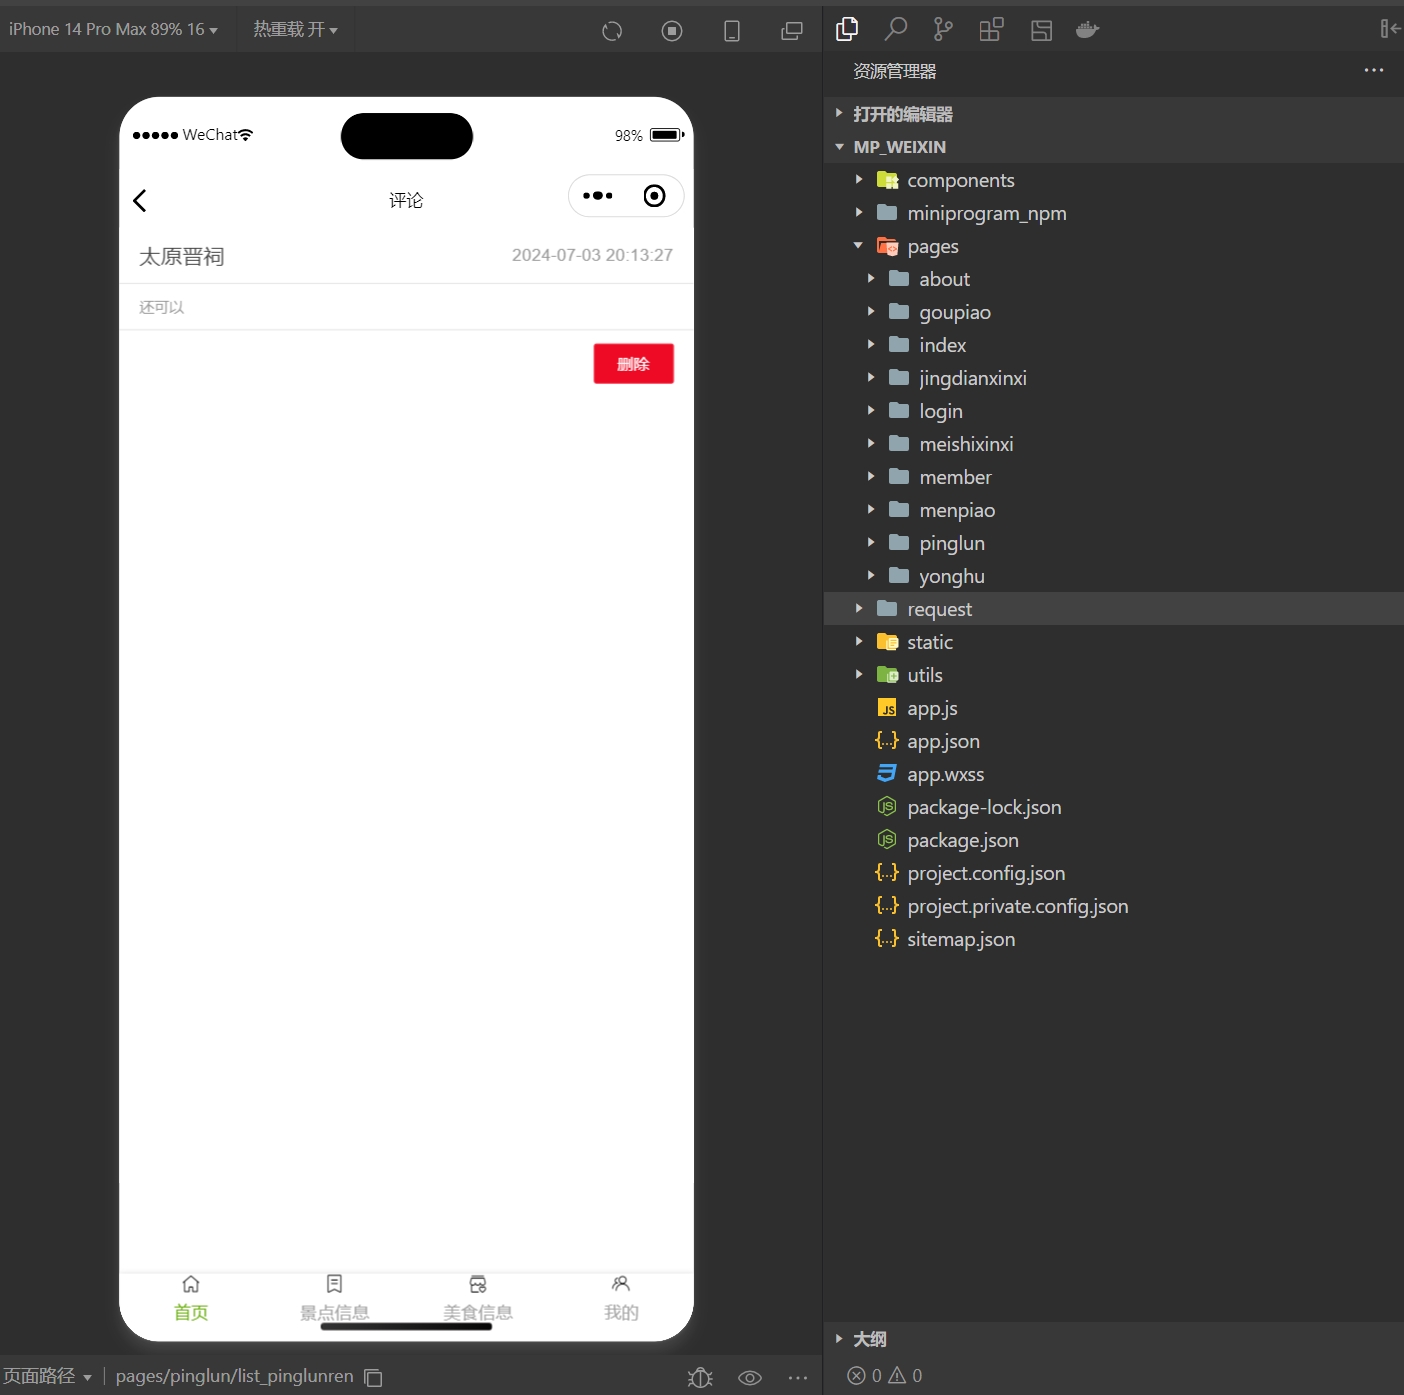Tap the mini program close circle button
This screenshot has width=1404, height=1395.
(x=654, y=196)
